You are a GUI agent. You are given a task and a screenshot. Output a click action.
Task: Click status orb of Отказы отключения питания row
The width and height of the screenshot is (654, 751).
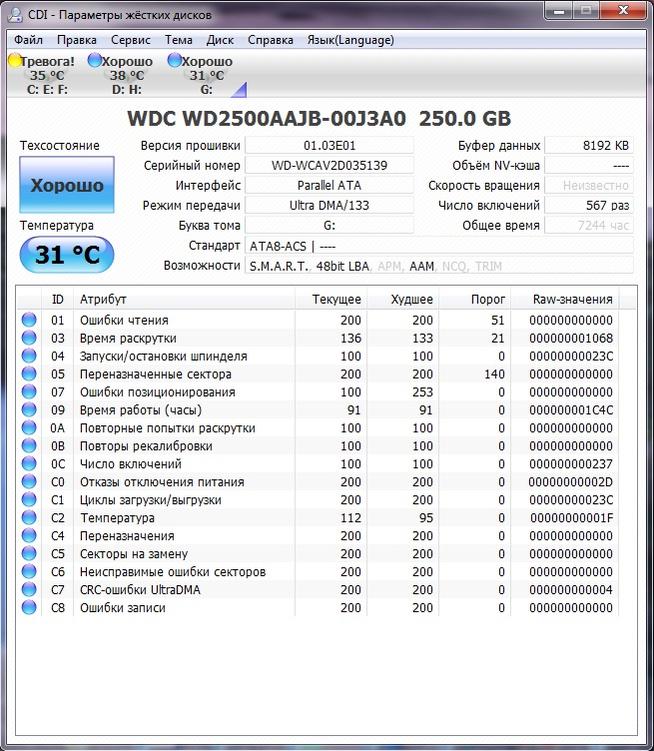29,481
